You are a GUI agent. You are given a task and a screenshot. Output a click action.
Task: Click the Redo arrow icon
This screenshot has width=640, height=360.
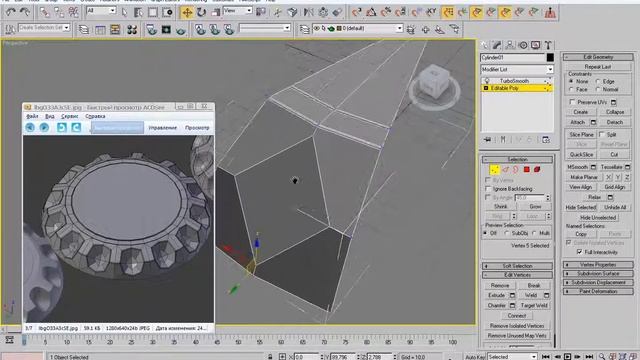pyautogui.click(x=25, y=12)
